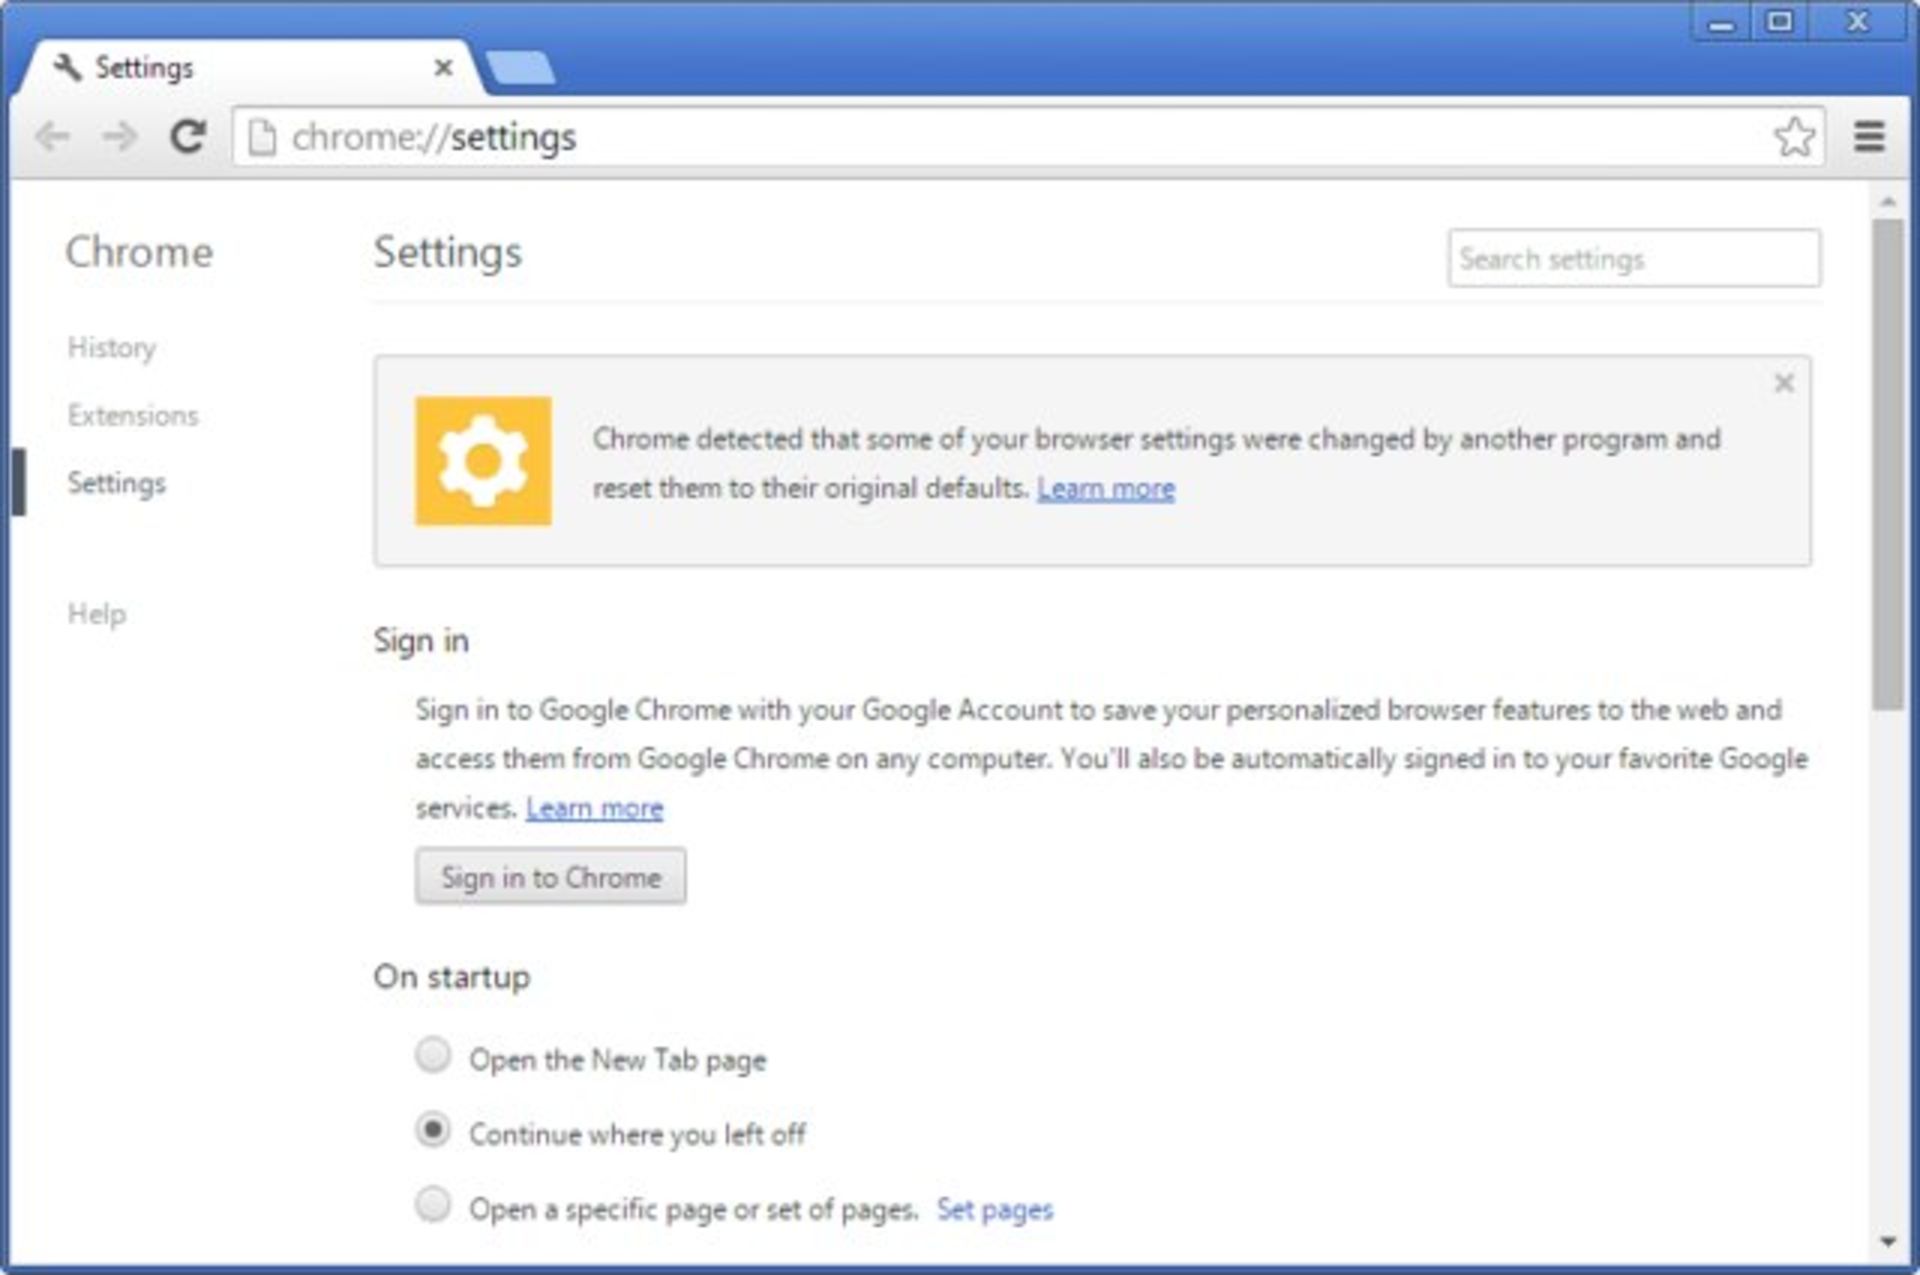Click the Search settings field
The width and height of the screenshot is (1920, 1275).
pyautogui.click(x=1633, y=259)
